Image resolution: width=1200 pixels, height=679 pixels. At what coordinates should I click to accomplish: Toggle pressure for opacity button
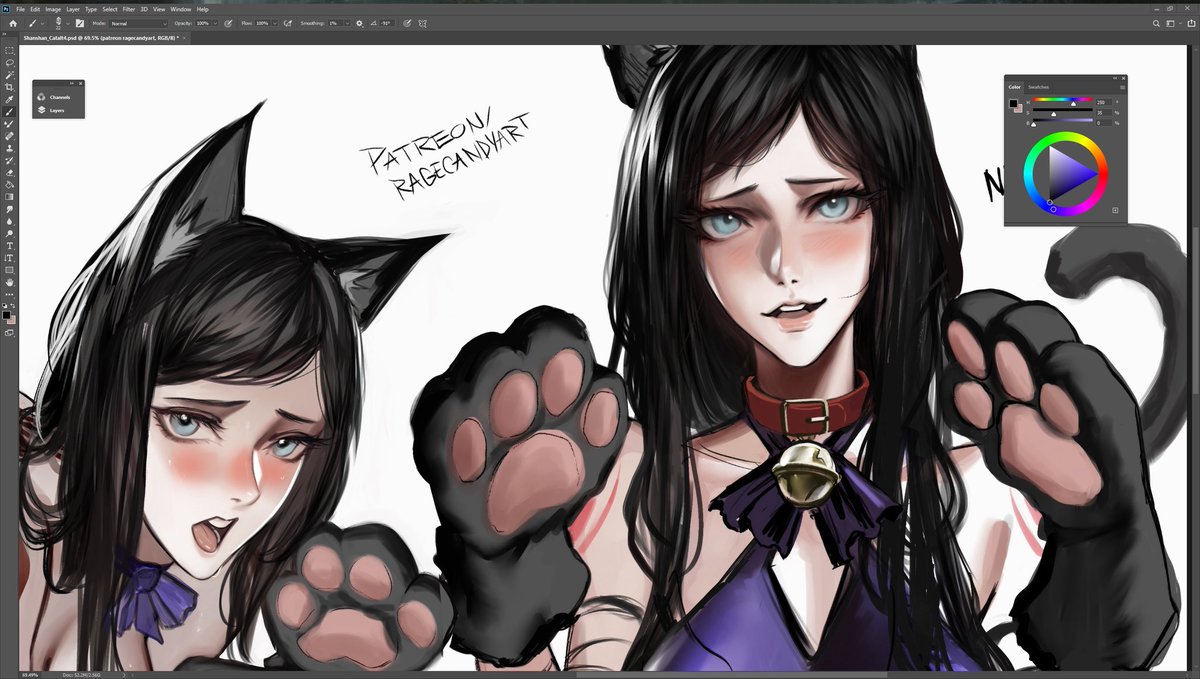(x=228, y=23)
